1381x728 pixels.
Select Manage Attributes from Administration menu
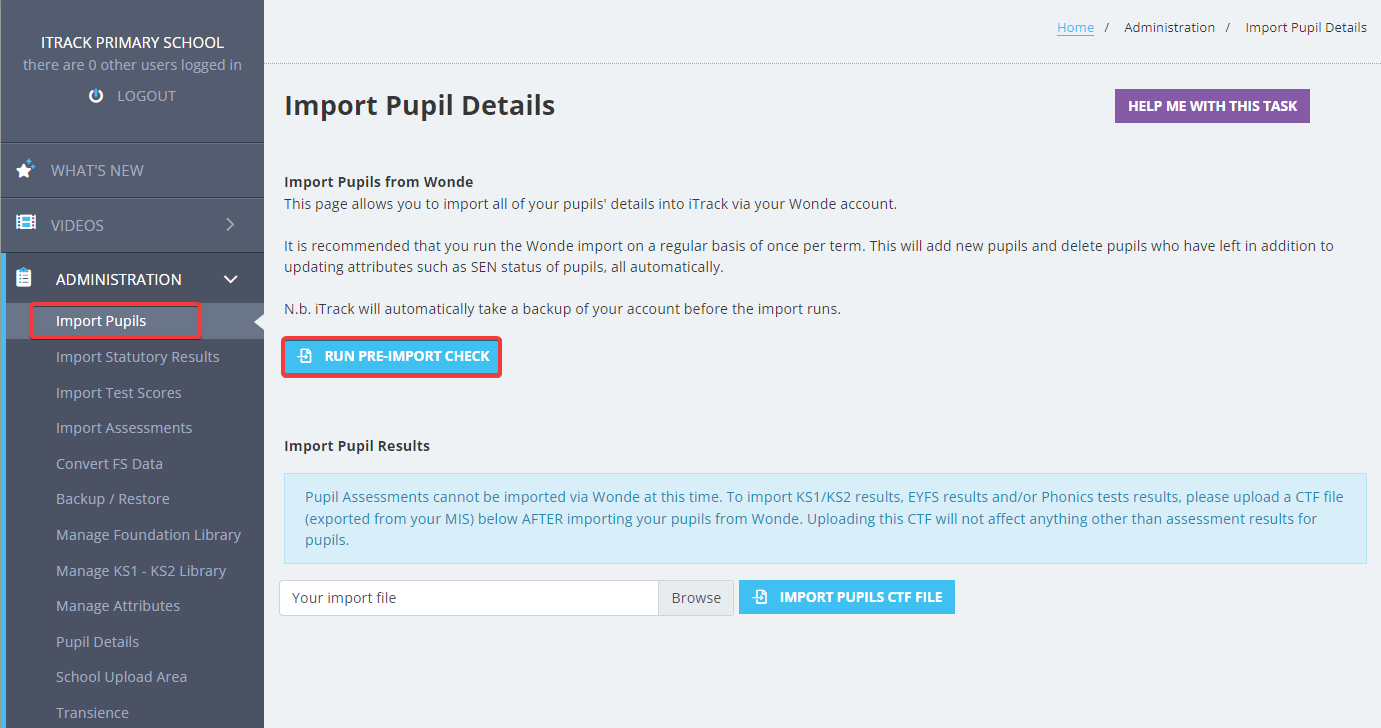(x=118, y=605)
